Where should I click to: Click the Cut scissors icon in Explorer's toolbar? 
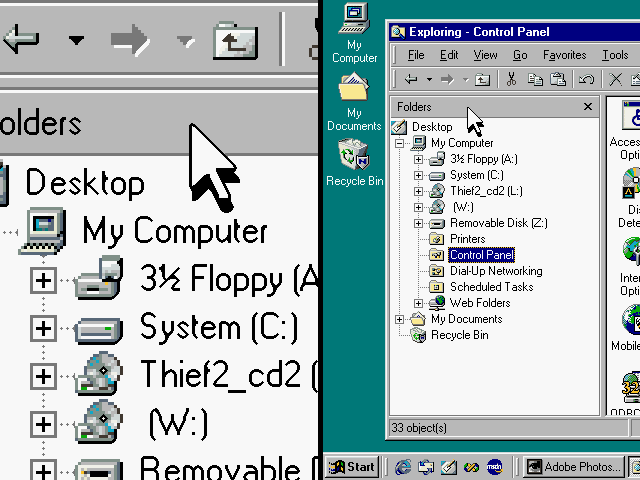[x=511, y=79]
